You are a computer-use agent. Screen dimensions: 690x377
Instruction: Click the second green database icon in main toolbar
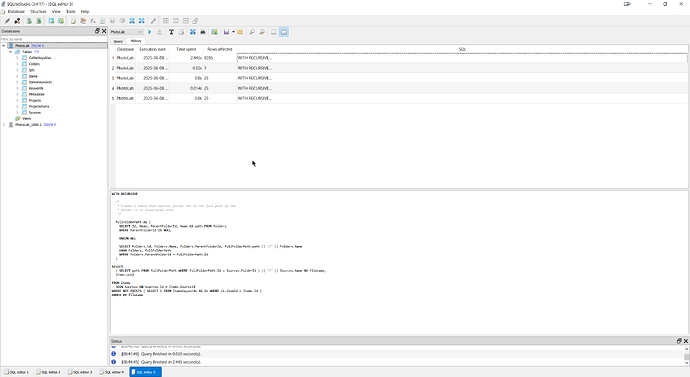(39, 21)
